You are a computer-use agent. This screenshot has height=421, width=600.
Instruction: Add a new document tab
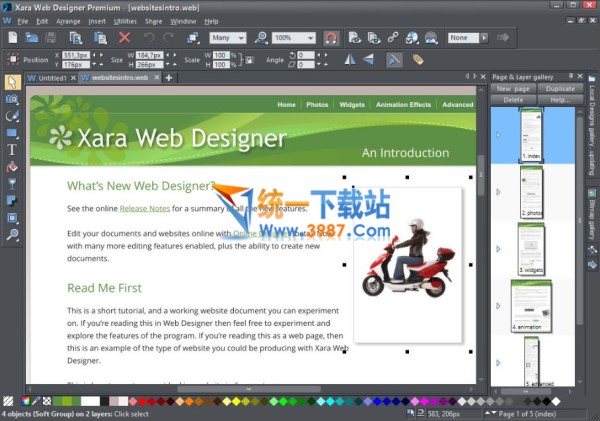[169, 78]
